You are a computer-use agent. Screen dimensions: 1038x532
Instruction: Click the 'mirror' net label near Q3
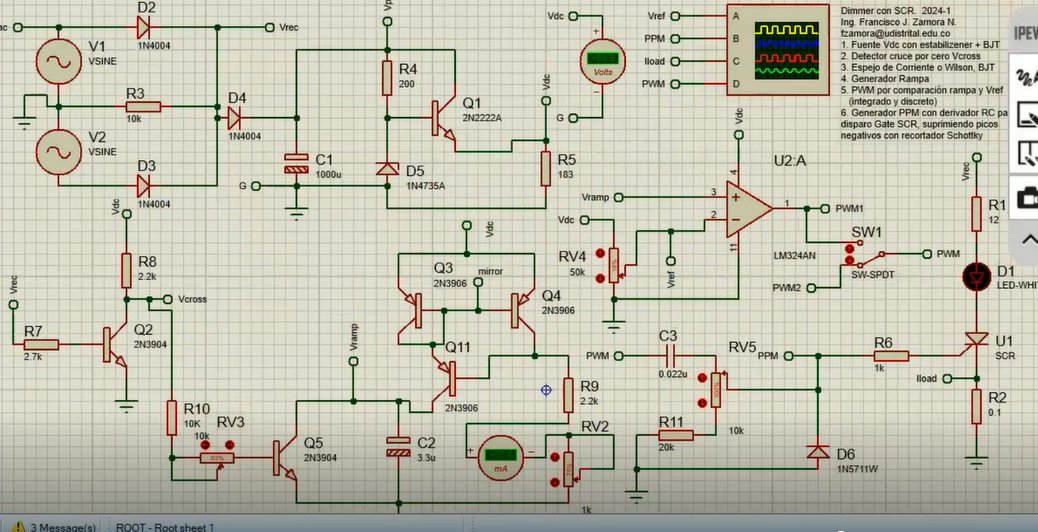coord(491,271)
